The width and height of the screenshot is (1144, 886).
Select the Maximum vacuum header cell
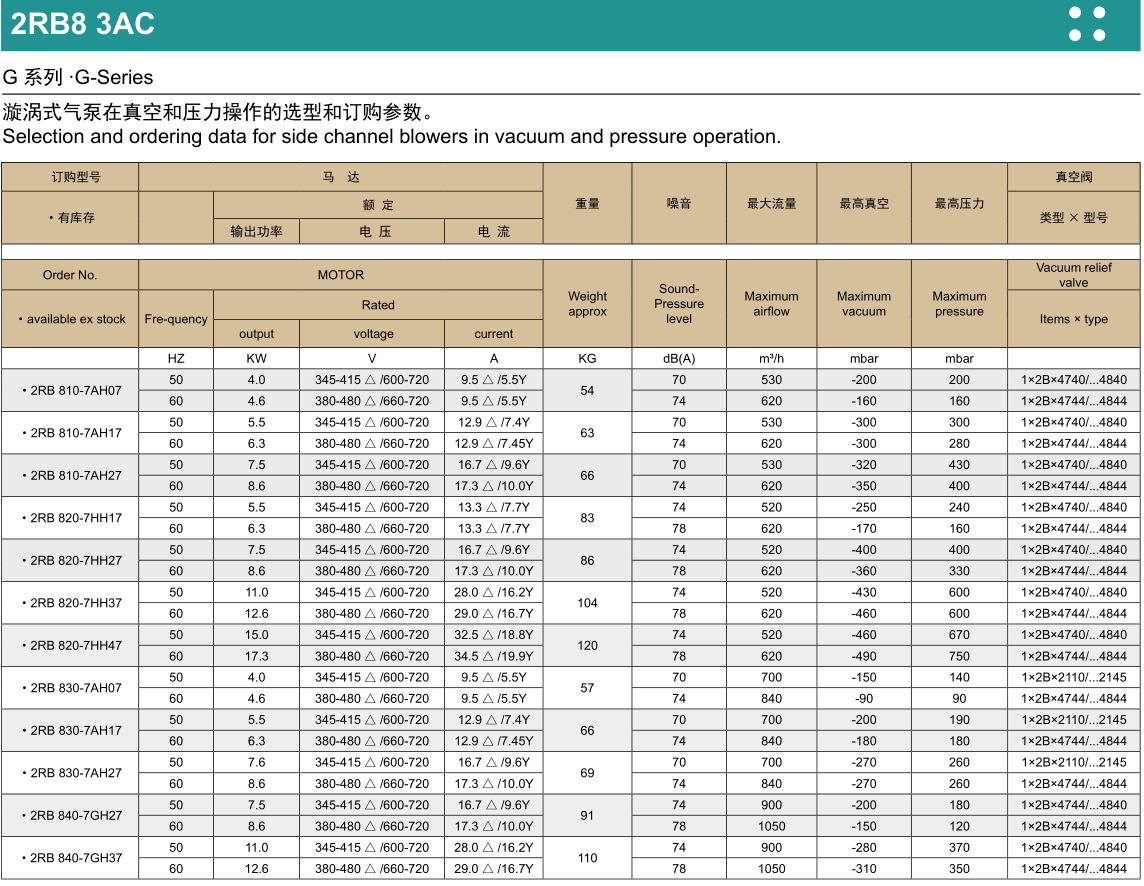coord(864,304)
